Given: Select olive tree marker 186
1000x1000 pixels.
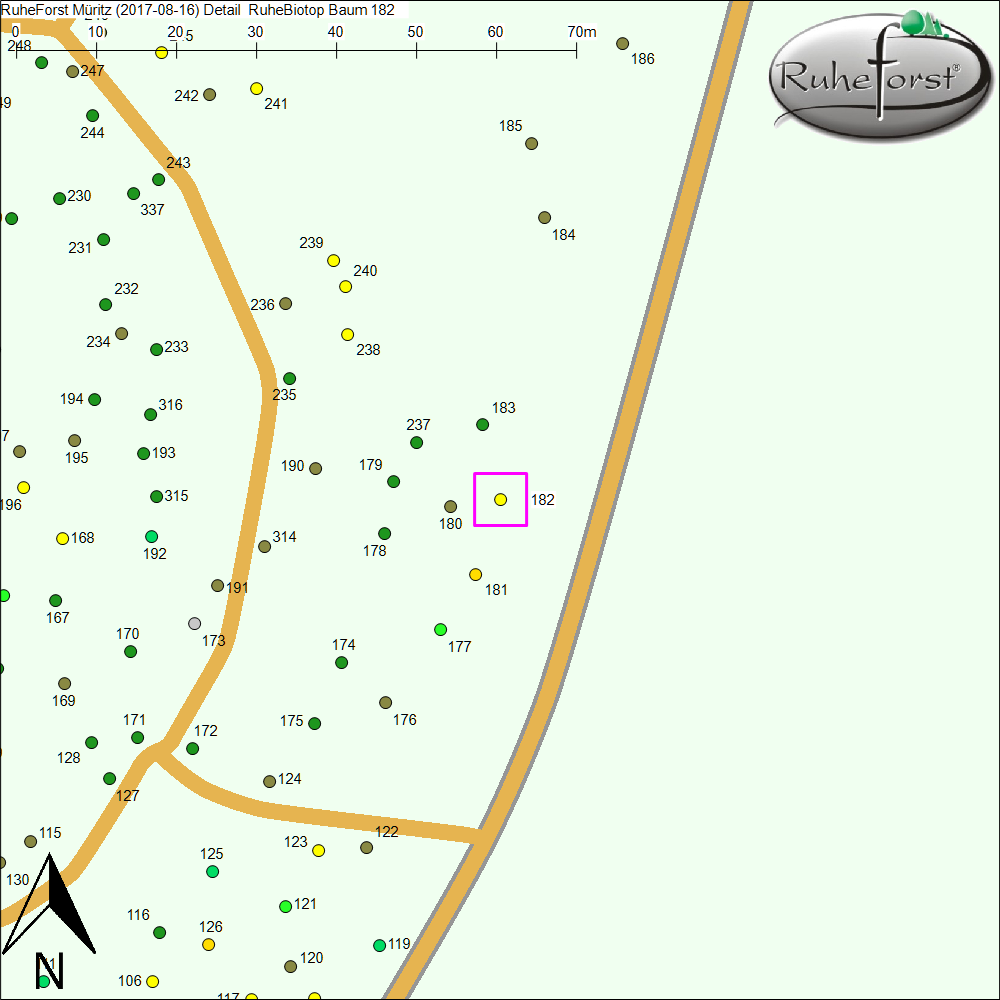Looking at the screenshot, I should pyautogui.click(x=622, y=44).
